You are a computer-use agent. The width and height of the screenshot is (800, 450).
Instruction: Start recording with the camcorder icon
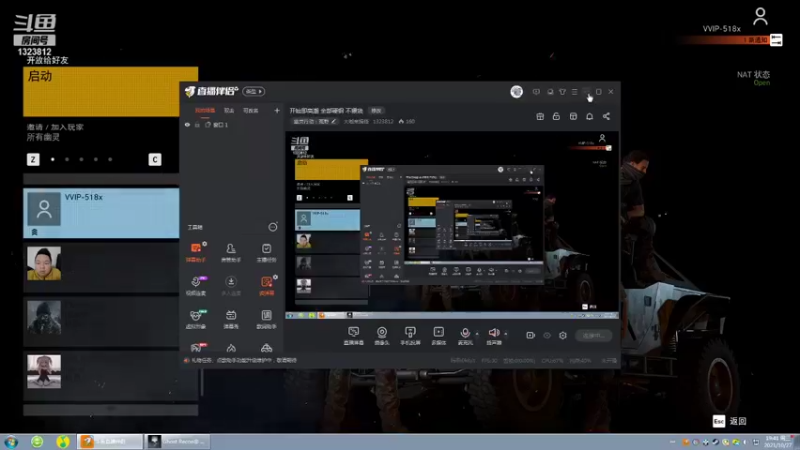coord(531,335)
